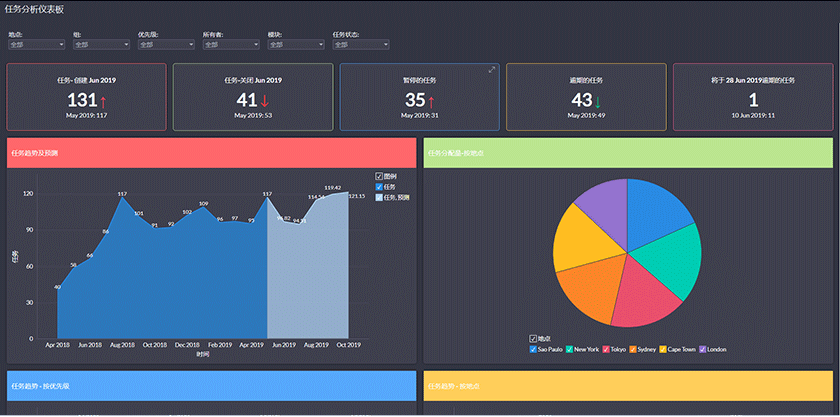Select the 逾期的任务 card

(586, 97)
